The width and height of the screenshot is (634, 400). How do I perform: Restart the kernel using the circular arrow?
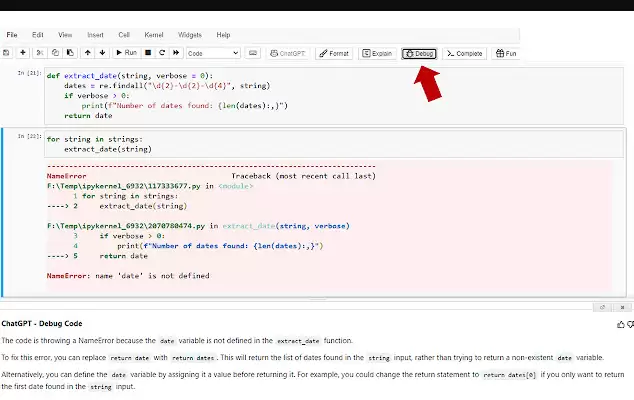coord(162,53)
